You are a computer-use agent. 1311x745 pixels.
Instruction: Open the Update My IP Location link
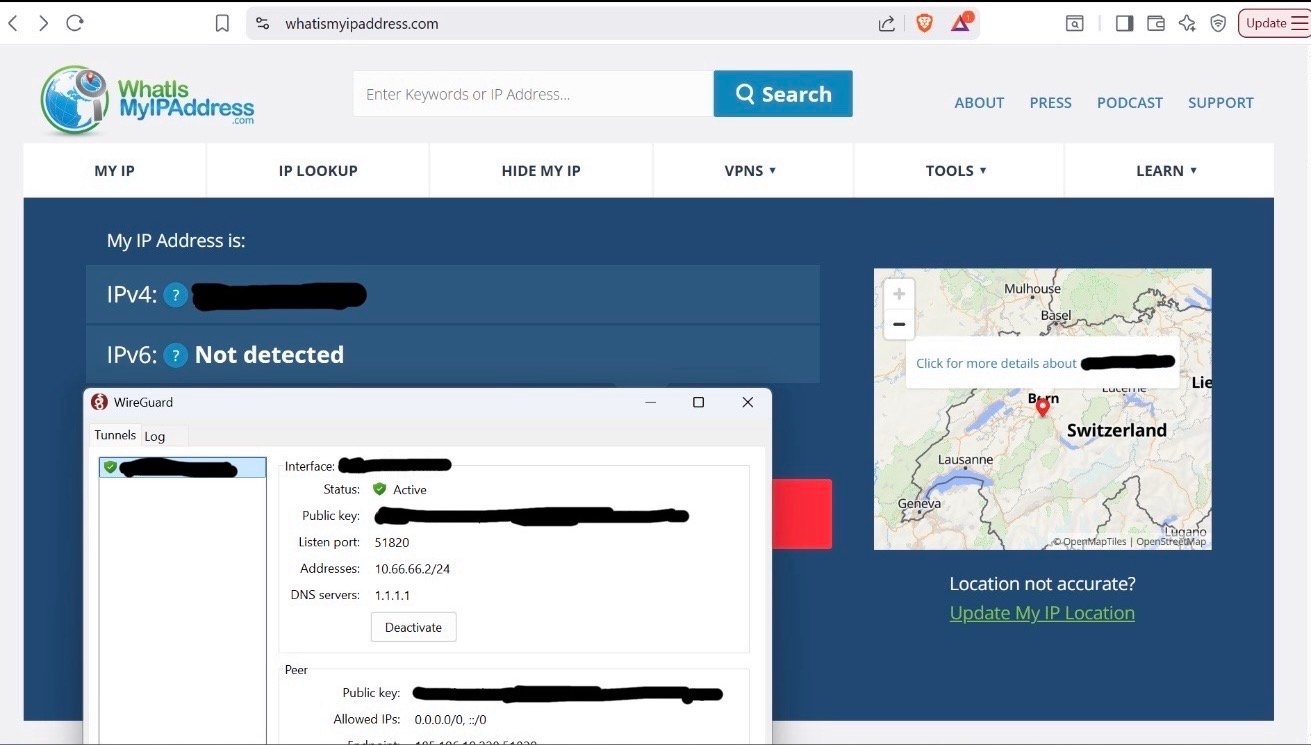tap(1041, 612)
